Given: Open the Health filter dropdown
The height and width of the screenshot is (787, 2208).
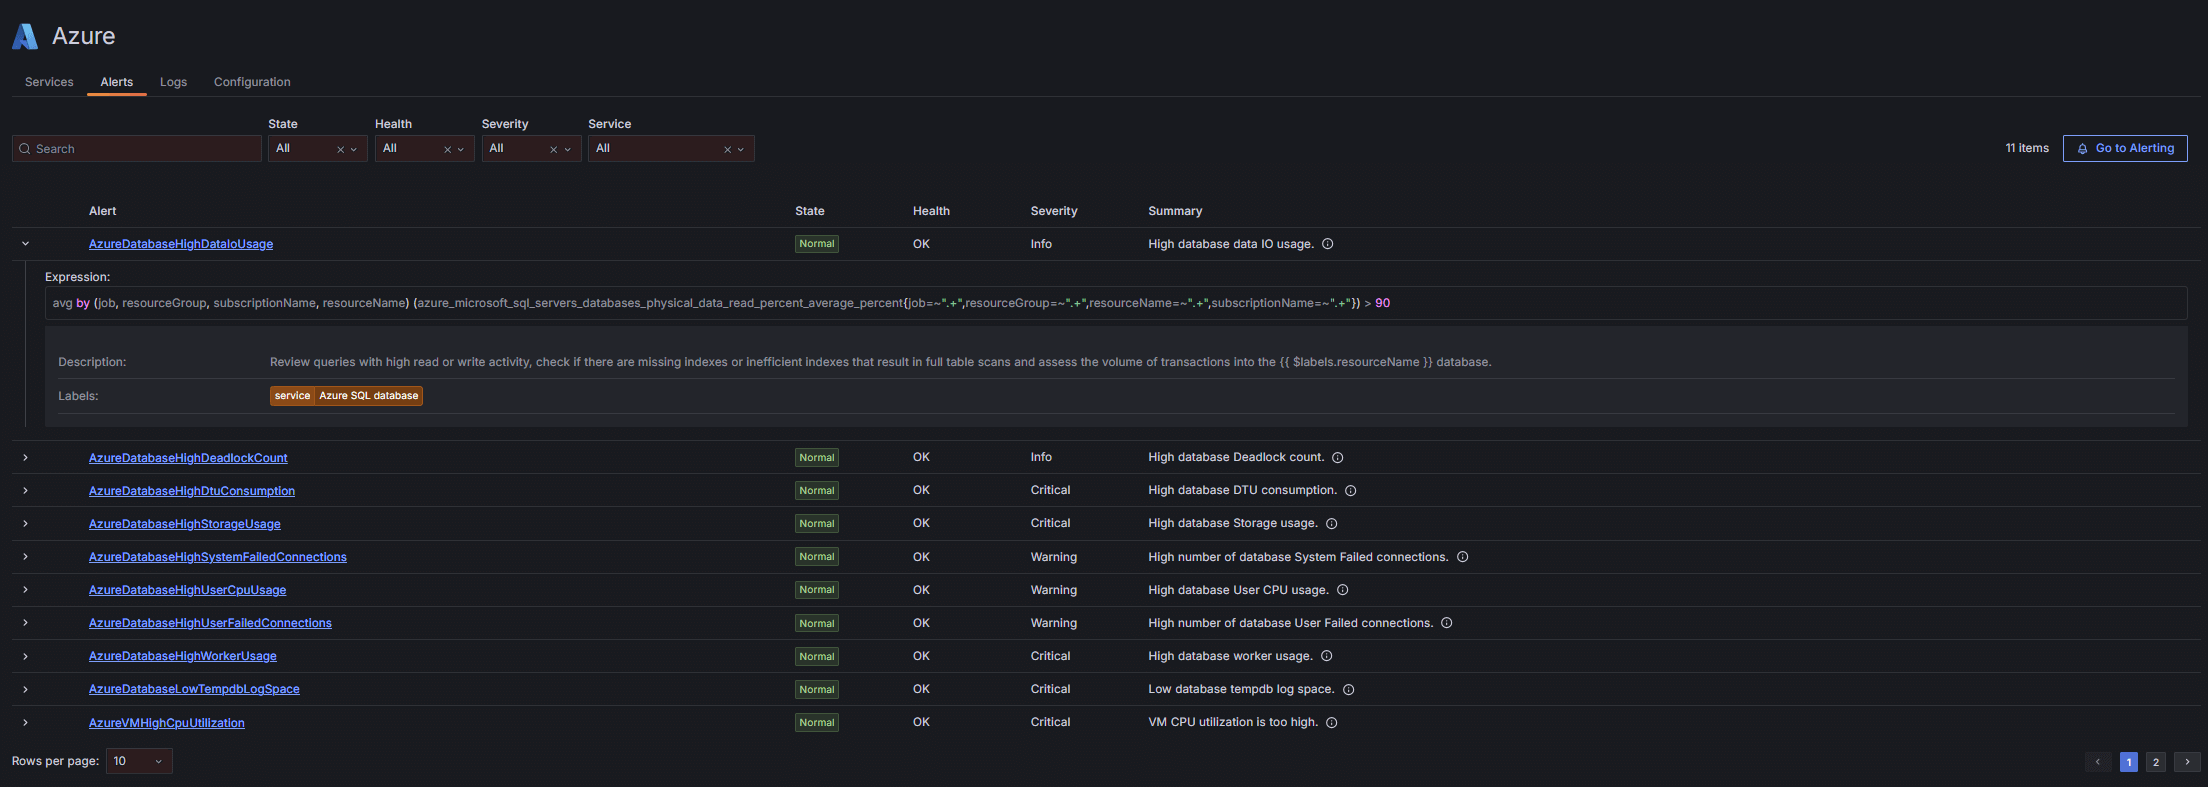Looking at the screenshot, I should [x=461, y=150].
